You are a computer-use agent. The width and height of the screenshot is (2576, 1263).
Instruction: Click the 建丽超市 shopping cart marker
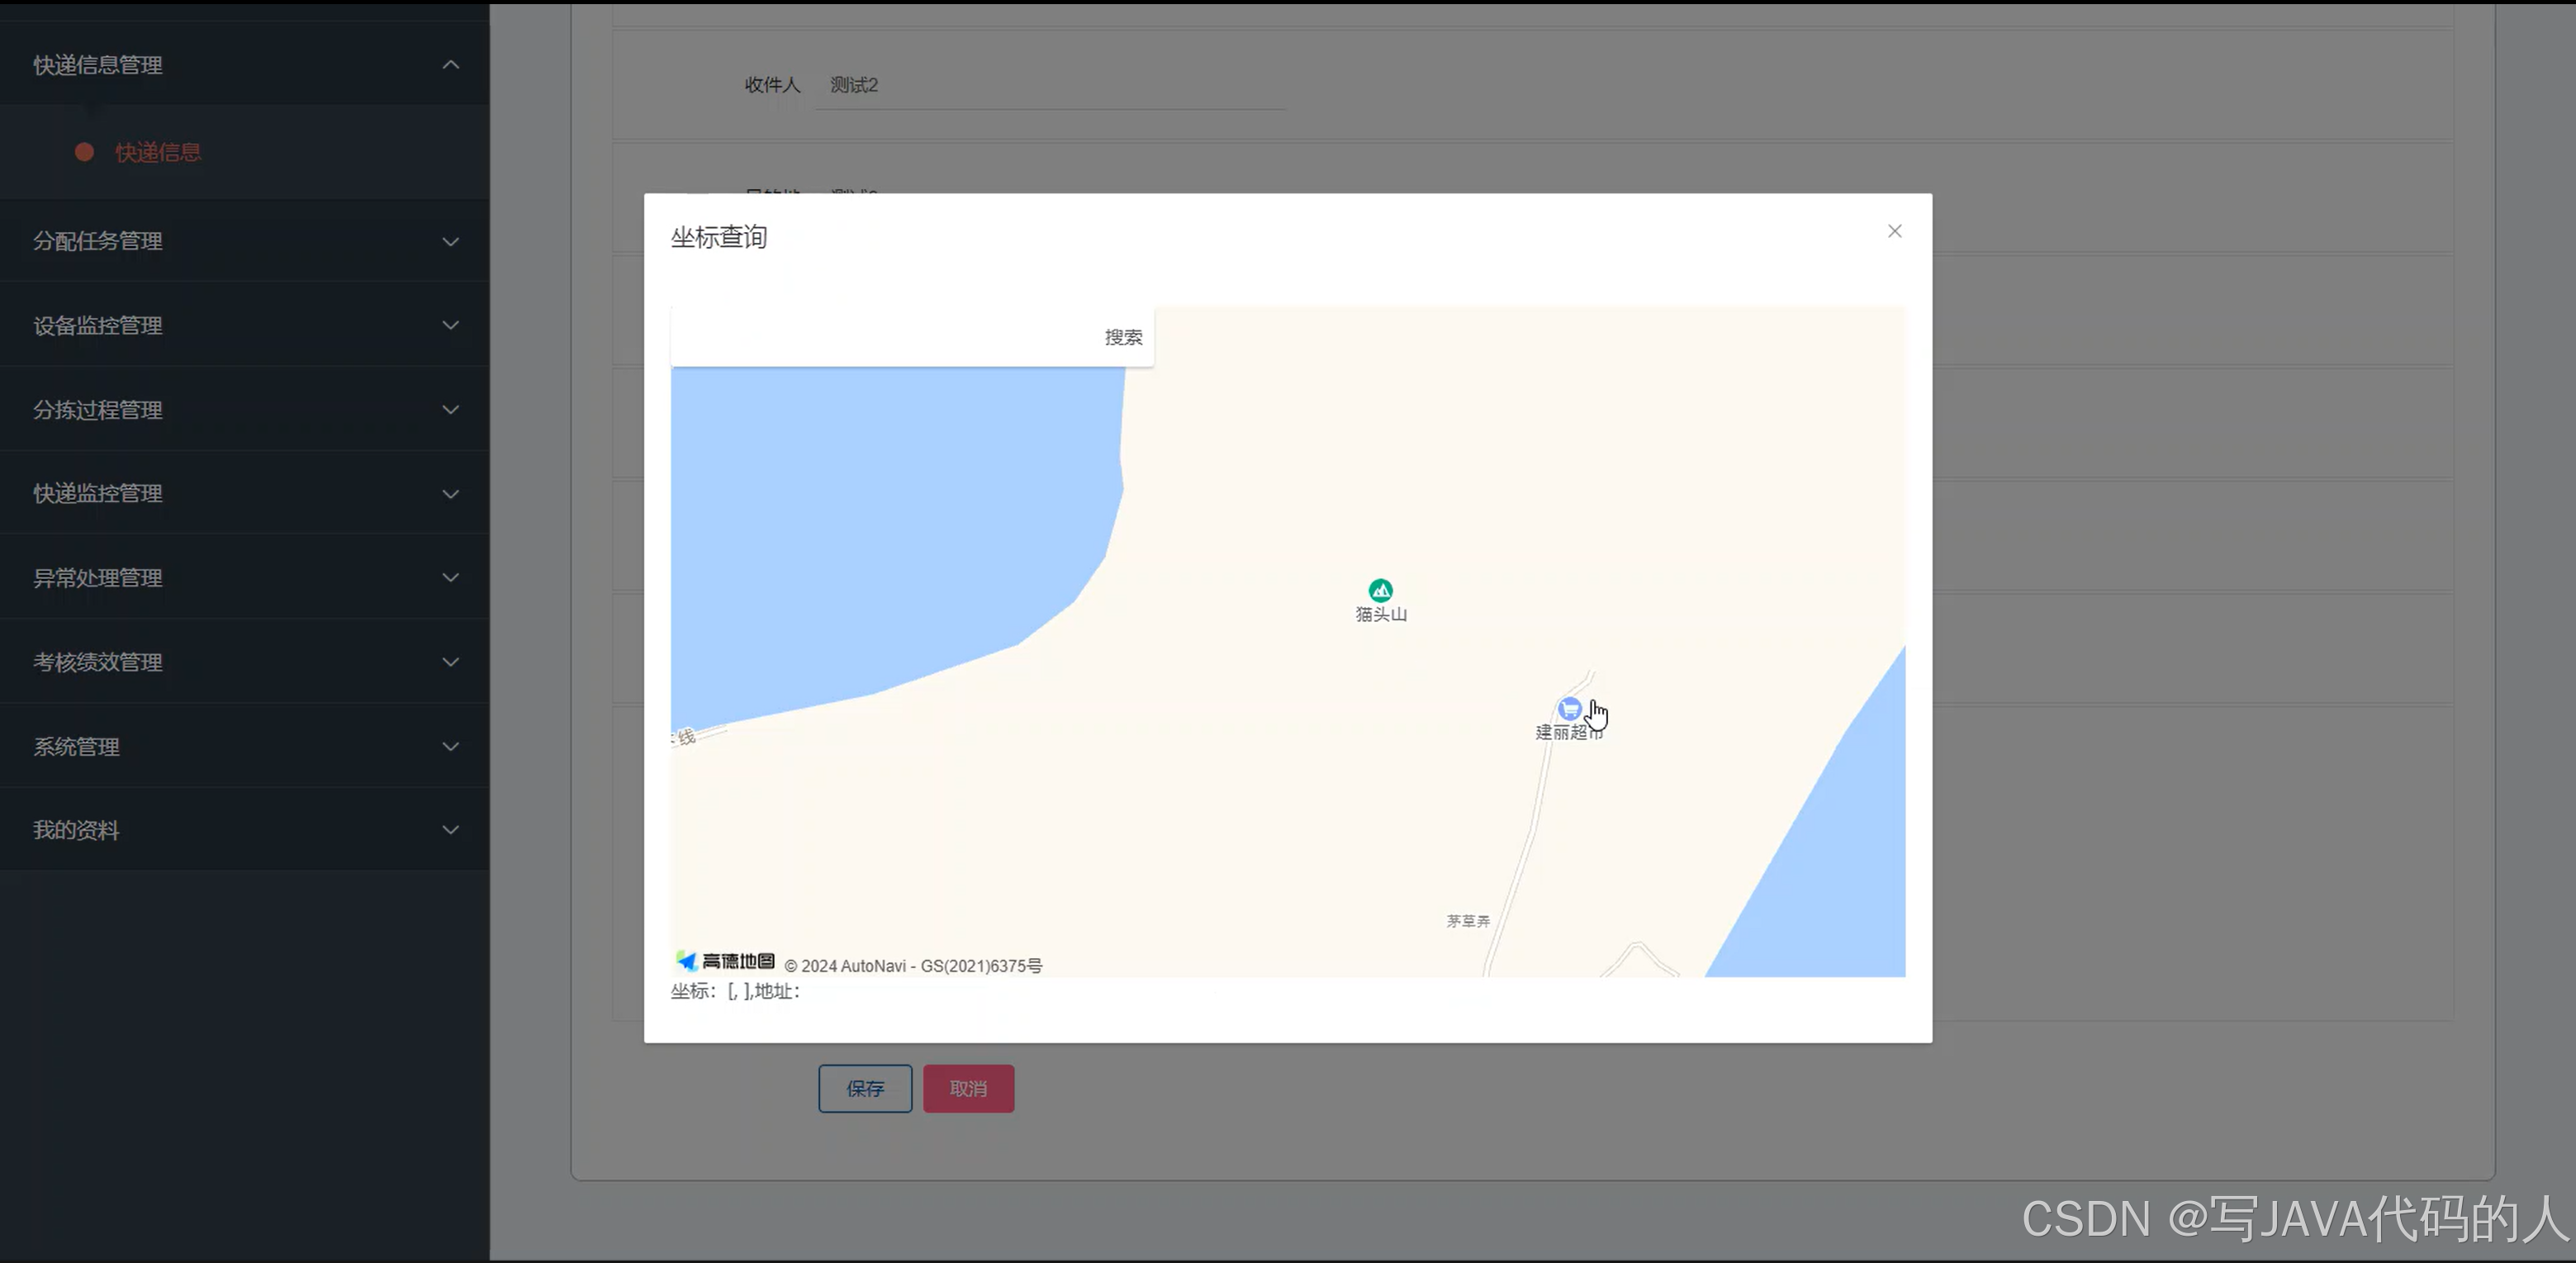pos(1569,709)
